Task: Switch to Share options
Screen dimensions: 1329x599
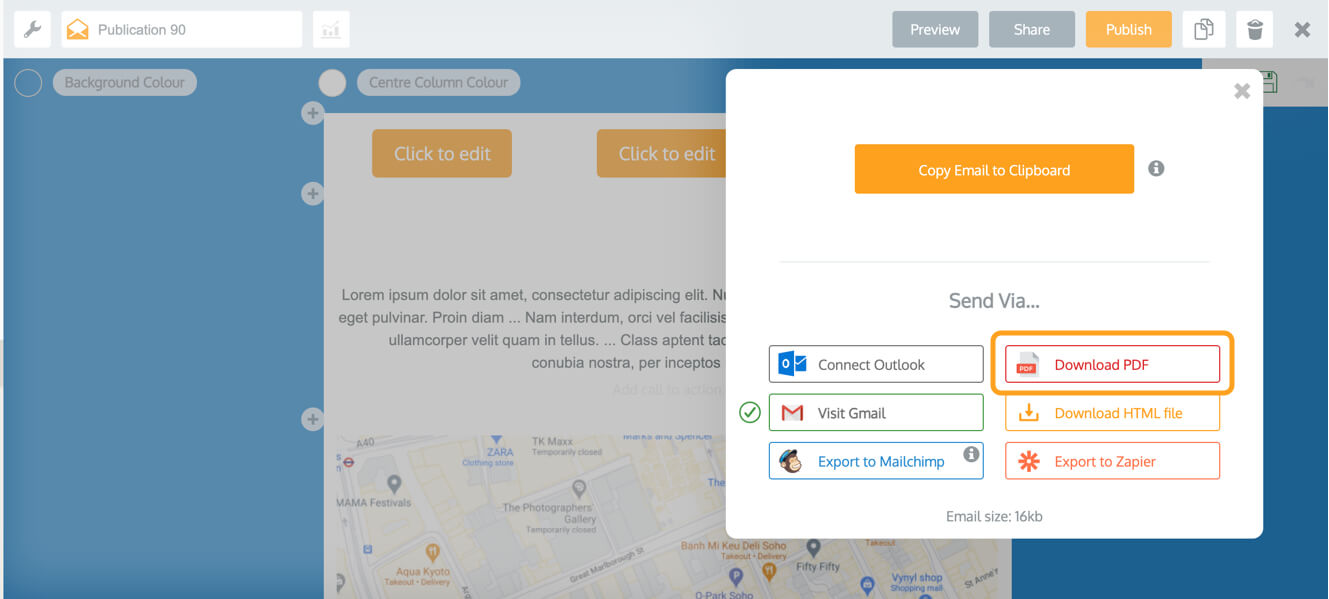Action: click(1031, 29)
